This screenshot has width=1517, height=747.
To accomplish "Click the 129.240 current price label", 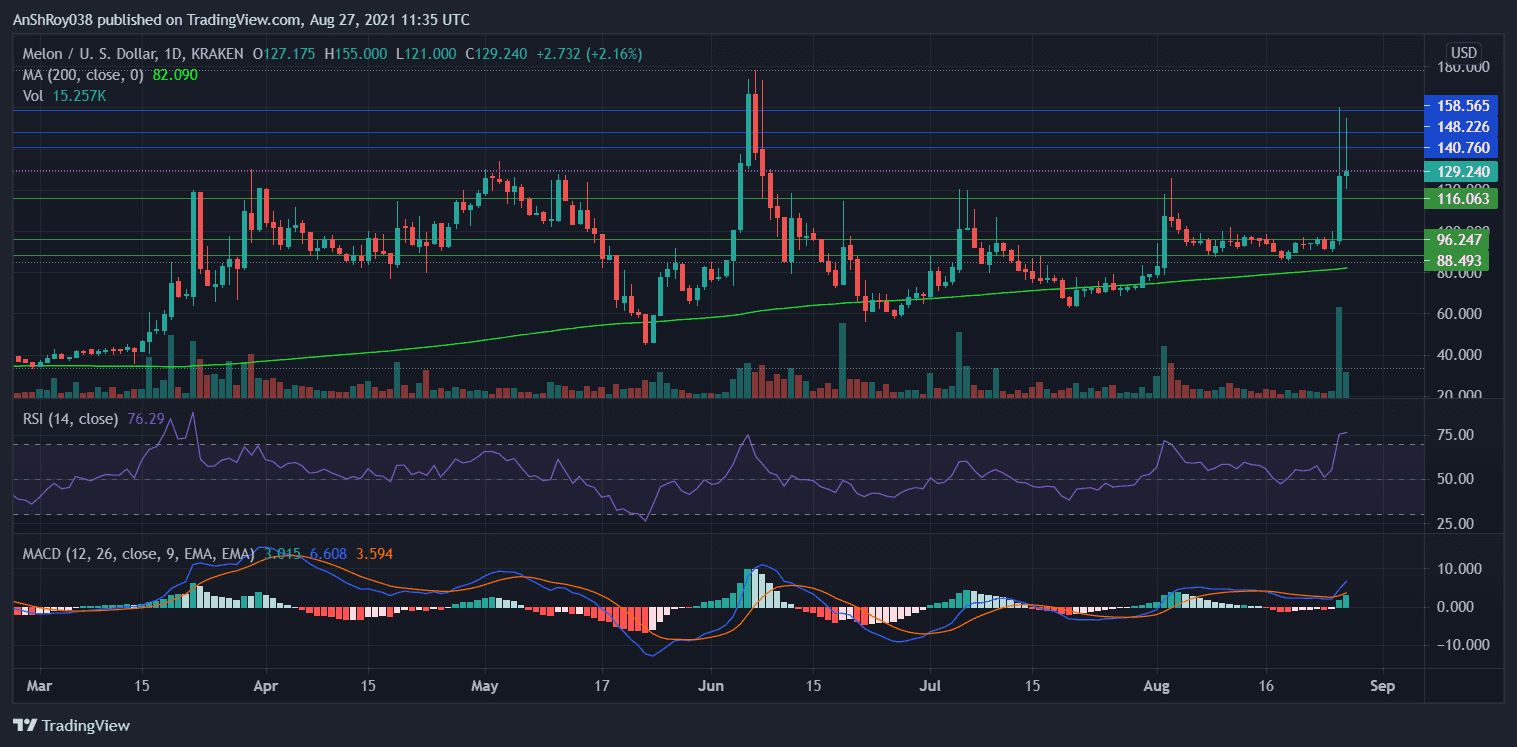I will (x=1463, y=172).
